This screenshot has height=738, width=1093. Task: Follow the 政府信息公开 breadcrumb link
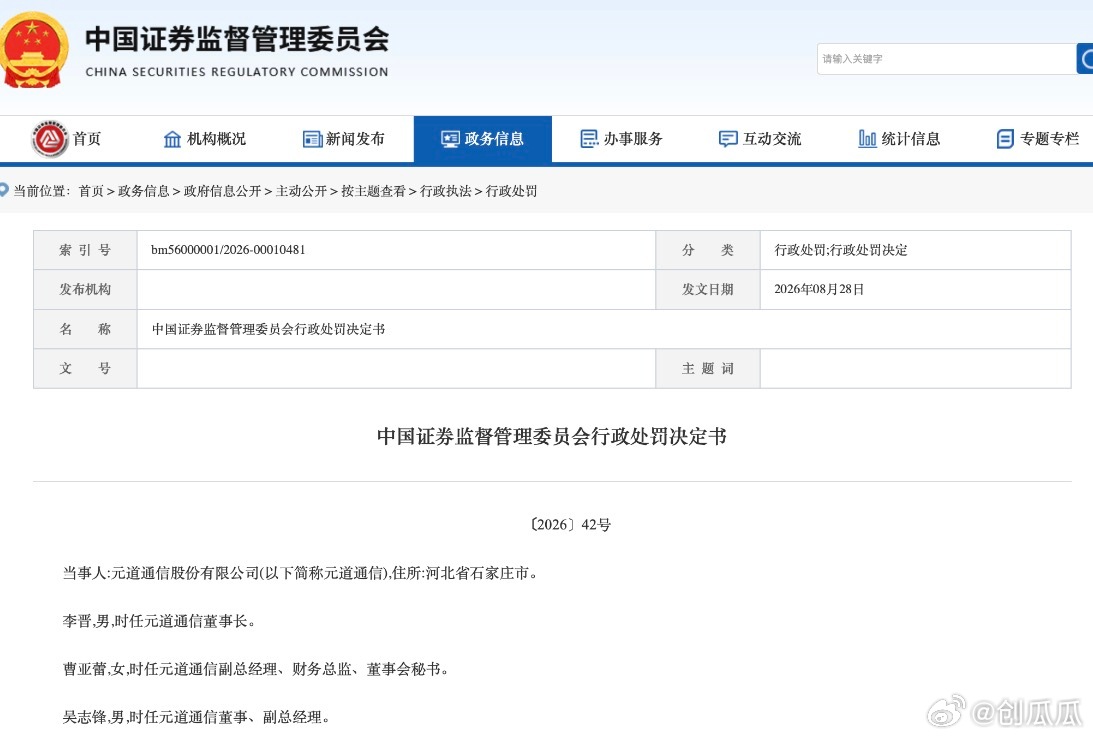point(222,191)
